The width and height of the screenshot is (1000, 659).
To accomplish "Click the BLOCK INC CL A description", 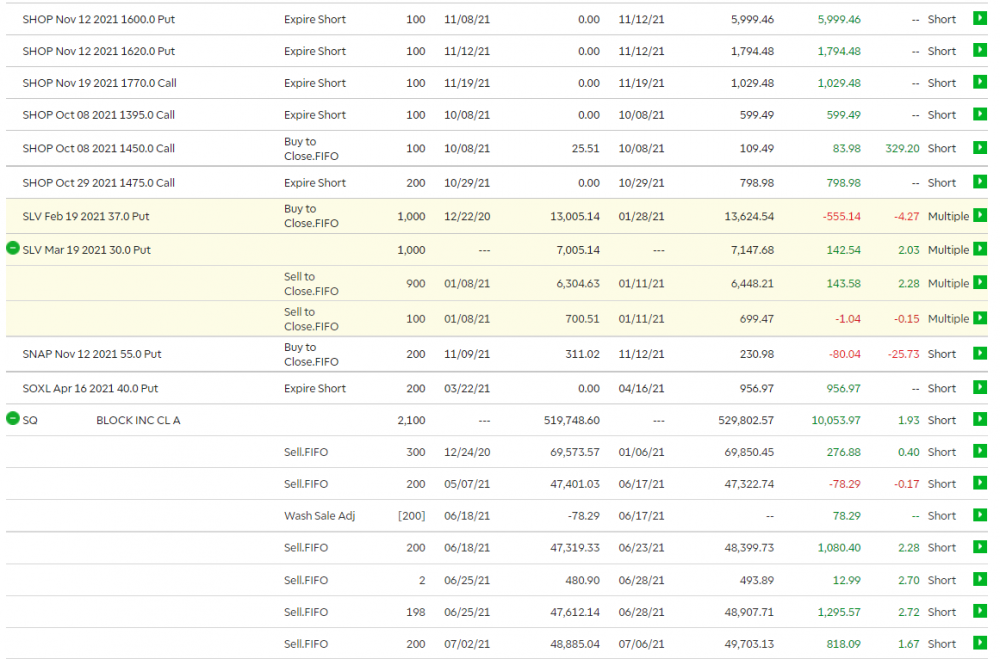I will click(x=138, y=421).
